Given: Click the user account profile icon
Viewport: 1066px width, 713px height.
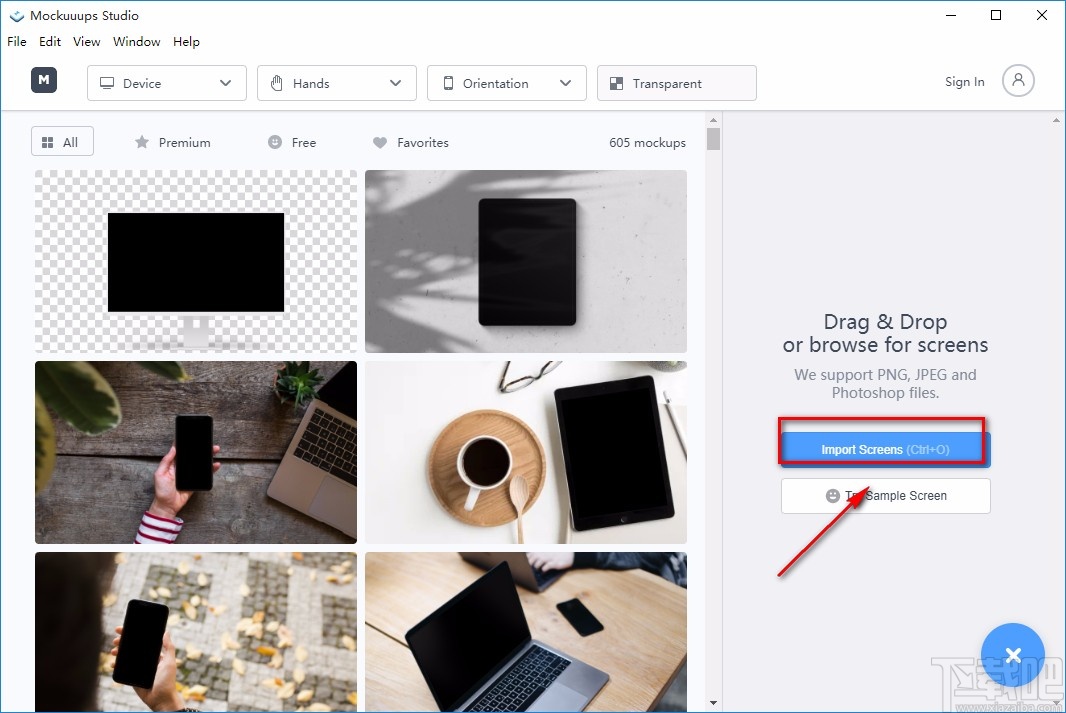Looking at the screenshot, I should [1018, 81].
